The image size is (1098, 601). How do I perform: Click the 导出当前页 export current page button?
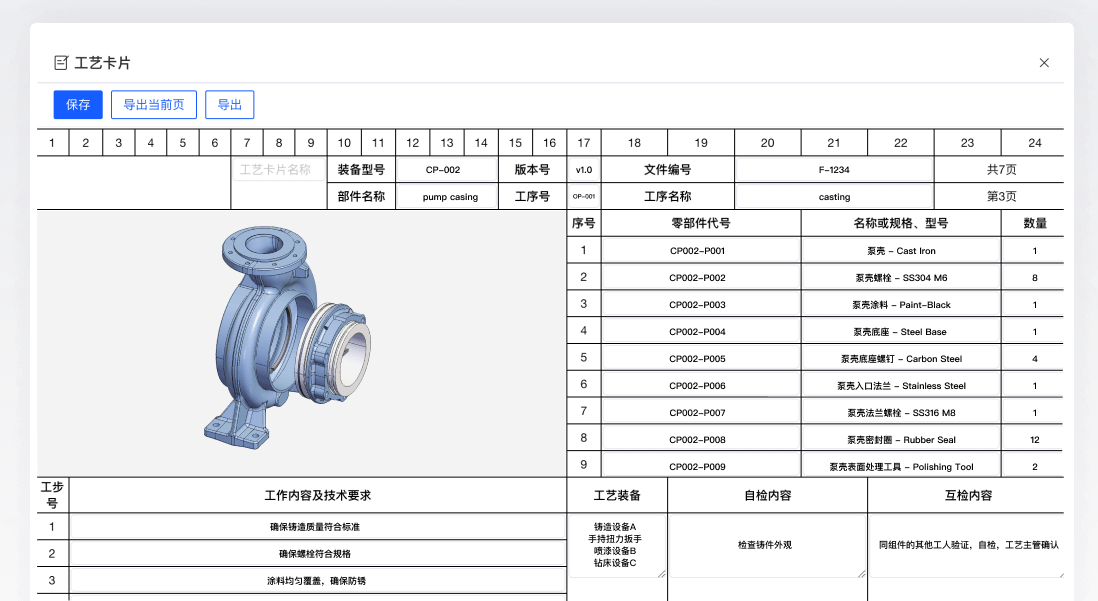[153, 105]
